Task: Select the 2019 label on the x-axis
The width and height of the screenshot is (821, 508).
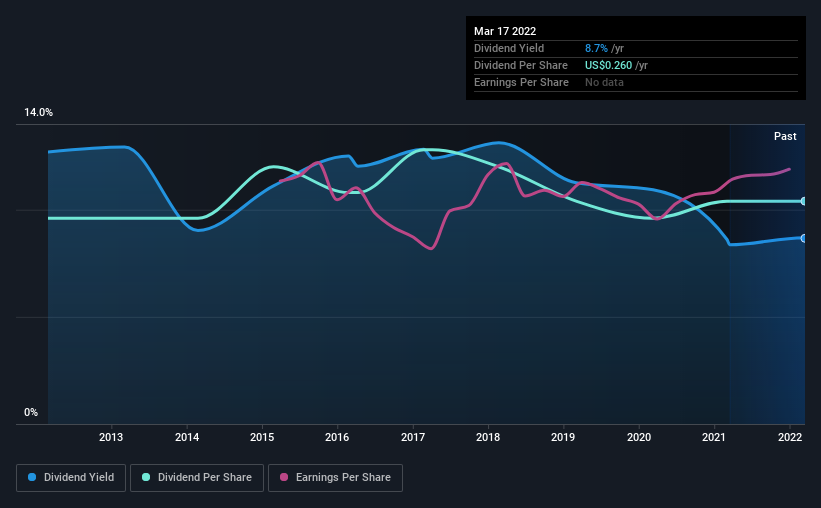Action: (x=563, y=437)
